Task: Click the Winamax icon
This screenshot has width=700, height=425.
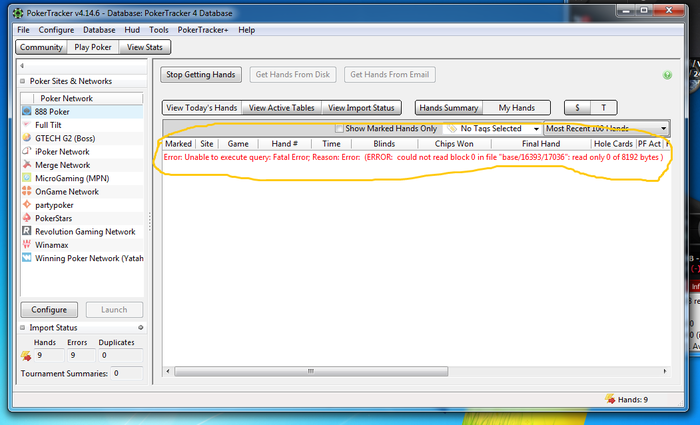Action: 27,244
